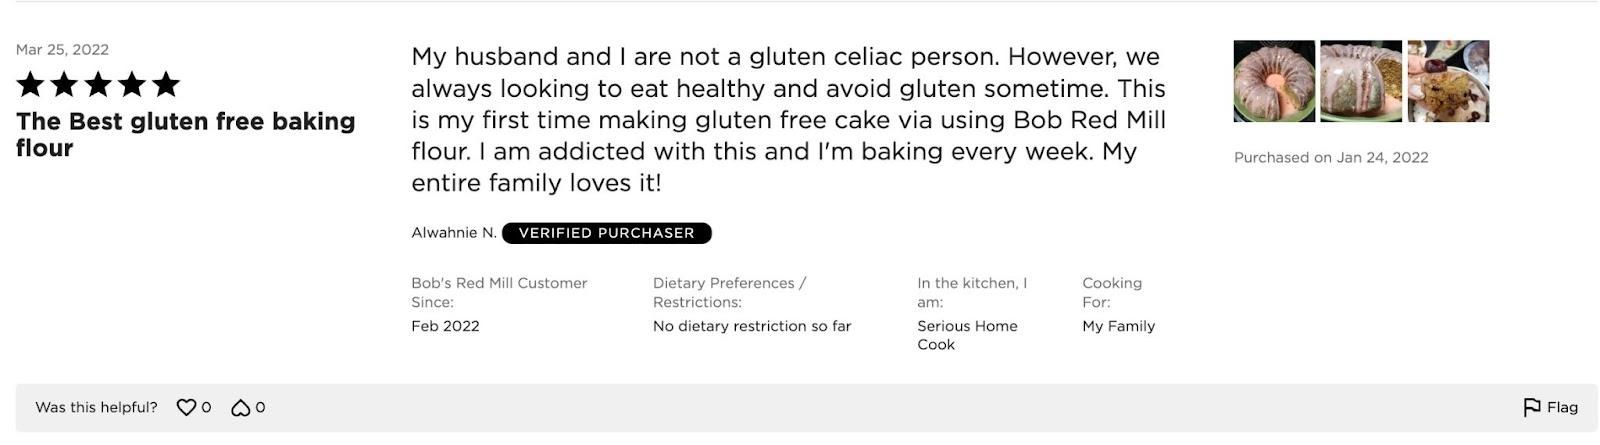The width and height of the screenshot is (1600, 445).
Task: Click the "No dietary restriction so far" text
Action: [x=752, y=326]
